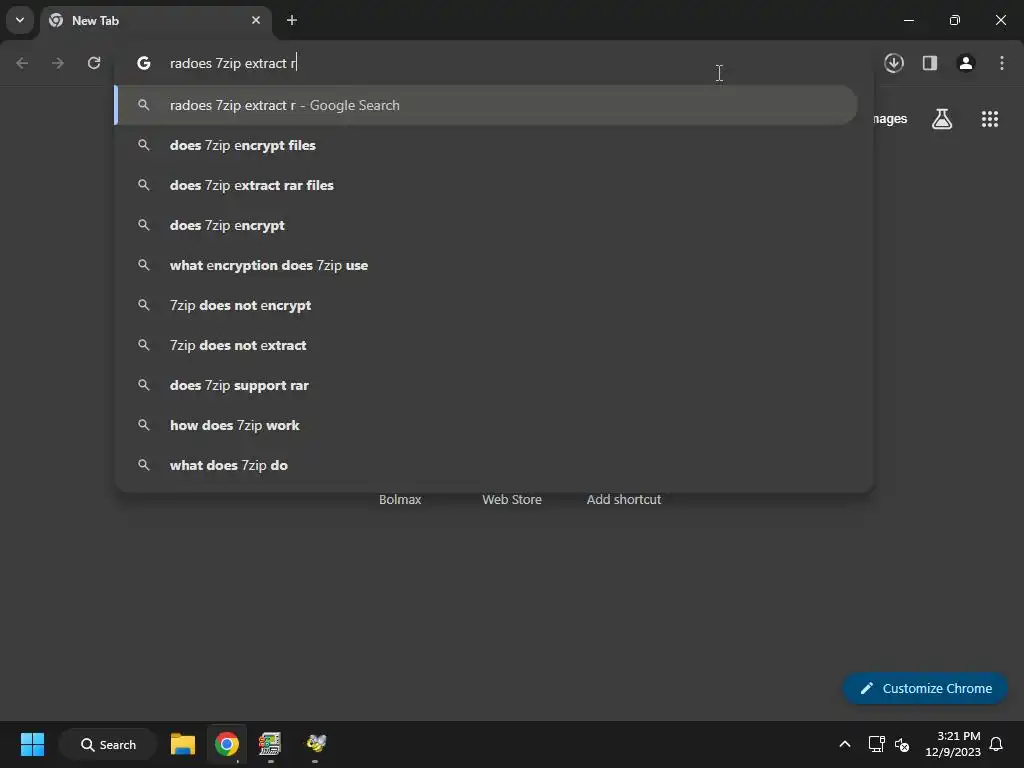Click search icon beside 'what does 7zip do'

(144, 465)
